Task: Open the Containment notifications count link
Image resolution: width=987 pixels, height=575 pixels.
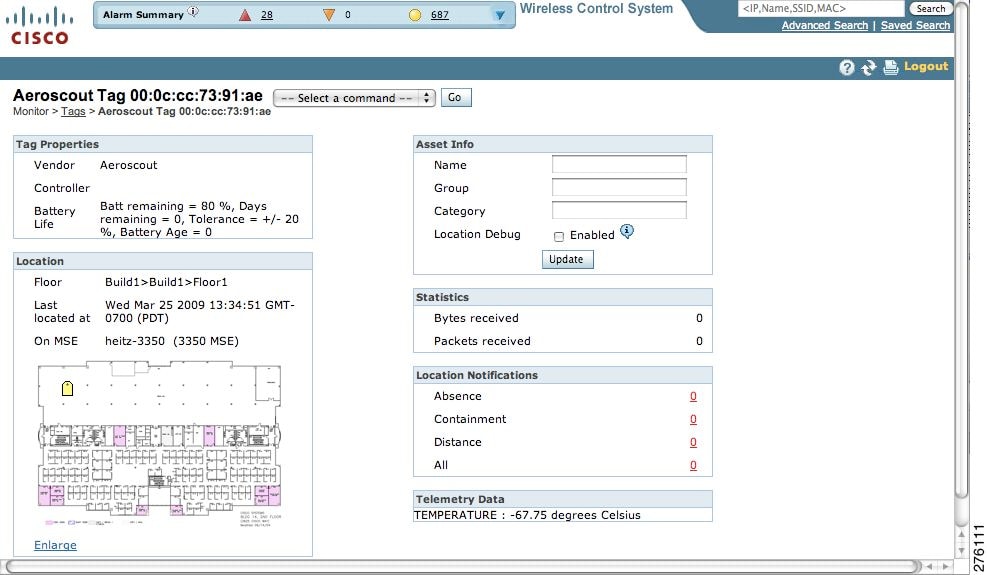Action: tap(693, 419)
